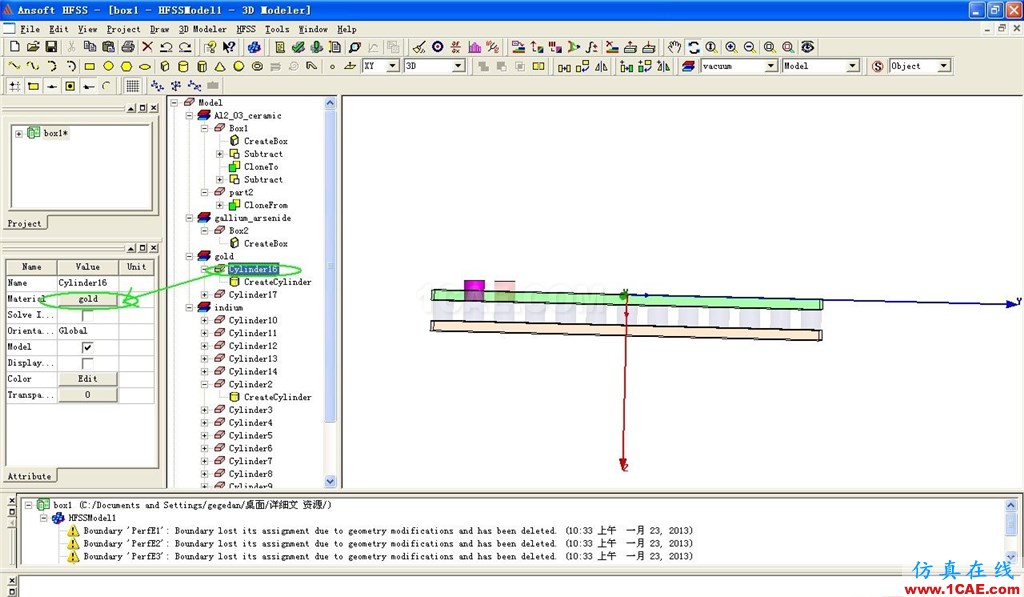Draw a circle with the circle tool

pyautogui.click(x=108, y=66)
